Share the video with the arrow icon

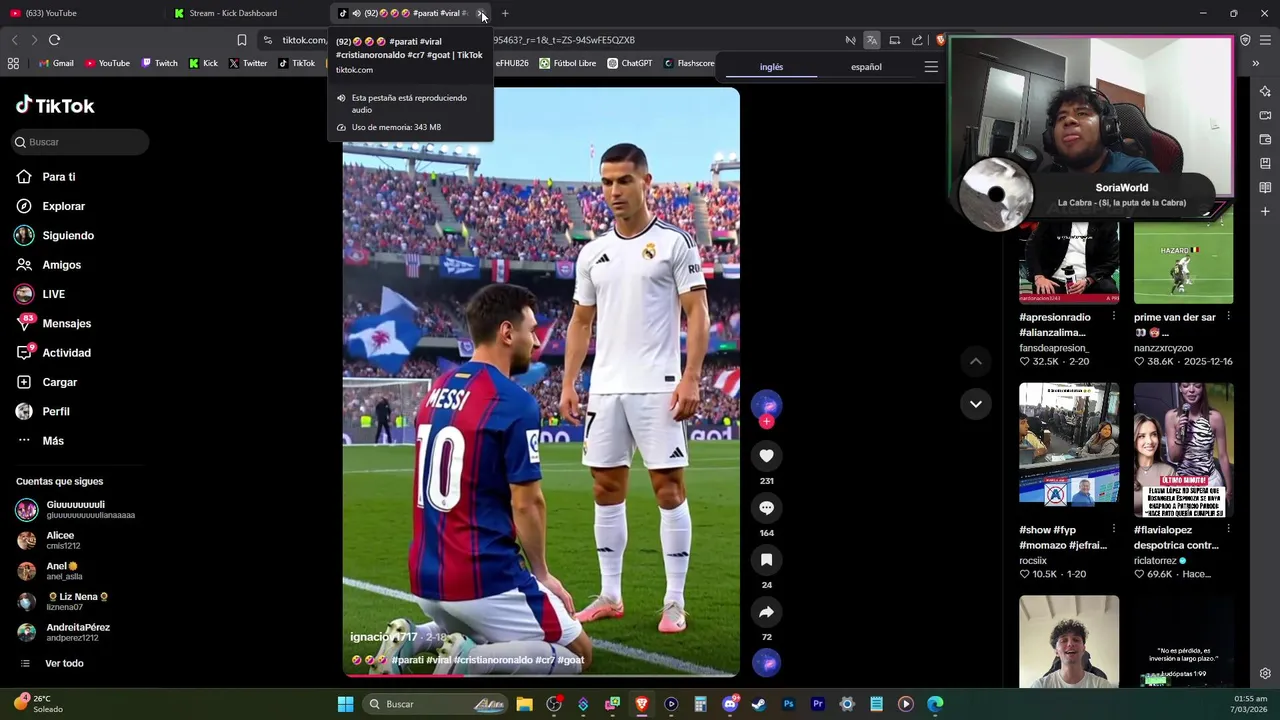coord(766,612)
